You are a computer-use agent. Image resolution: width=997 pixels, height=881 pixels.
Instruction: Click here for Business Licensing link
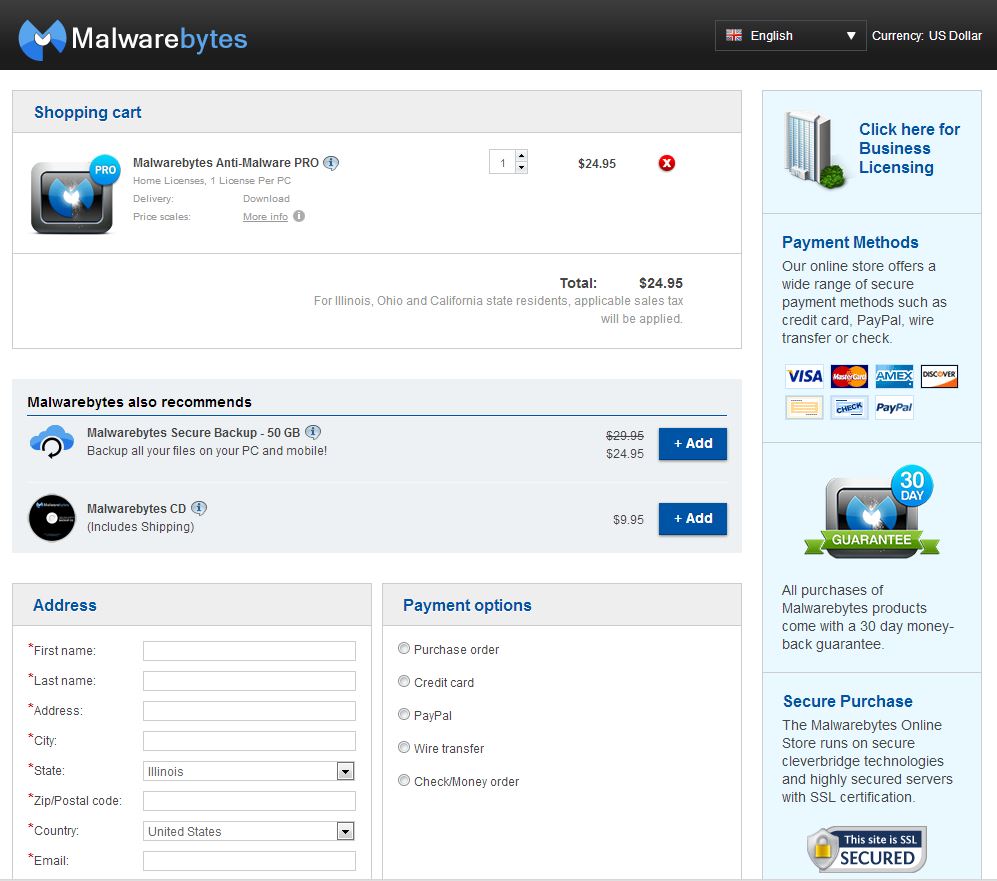[909, 148]
